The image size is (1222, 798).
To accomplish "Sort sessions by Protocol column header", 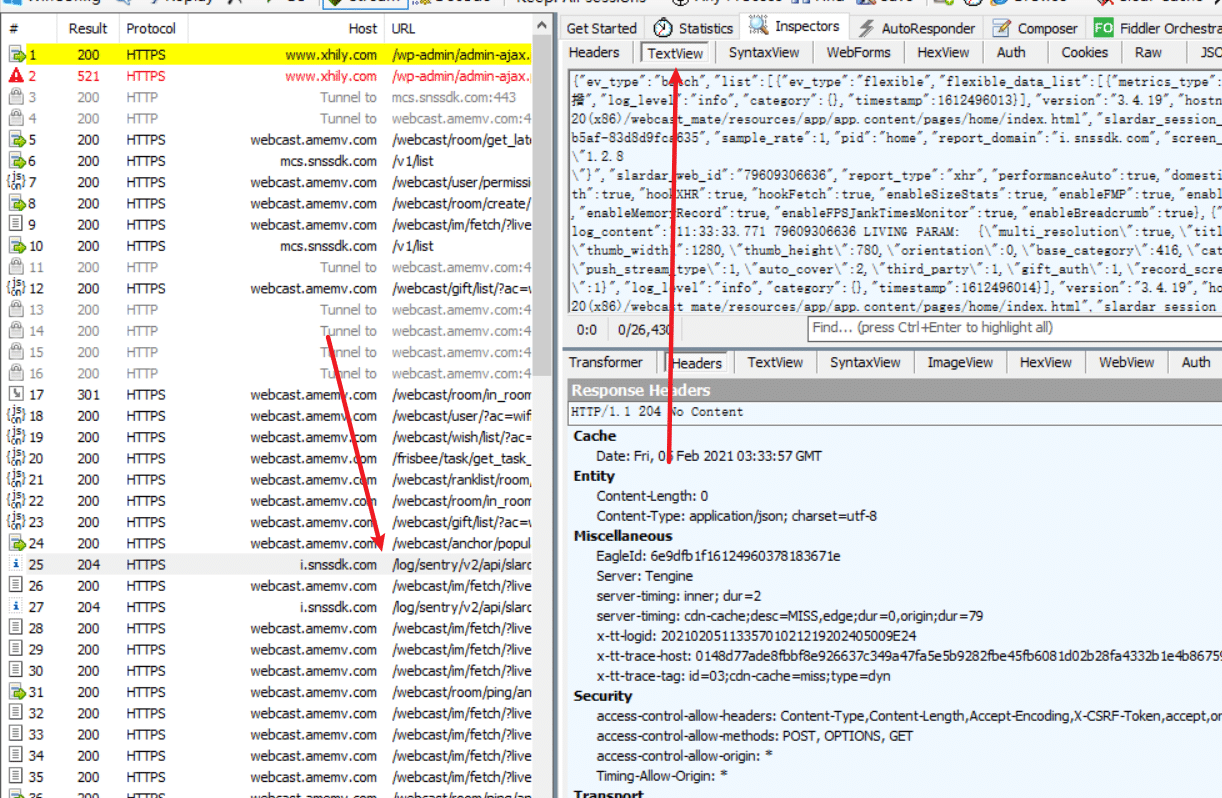I will coord(151,29).
